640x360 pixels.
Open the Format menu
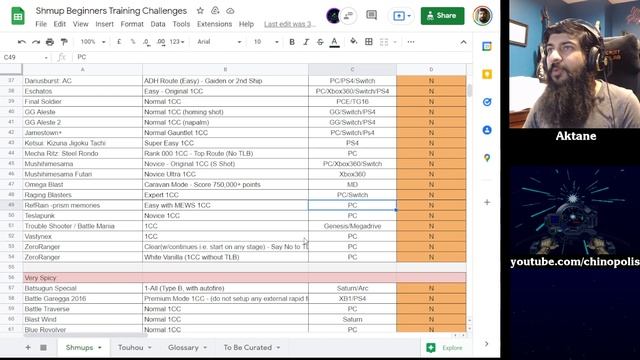point(132,24)
